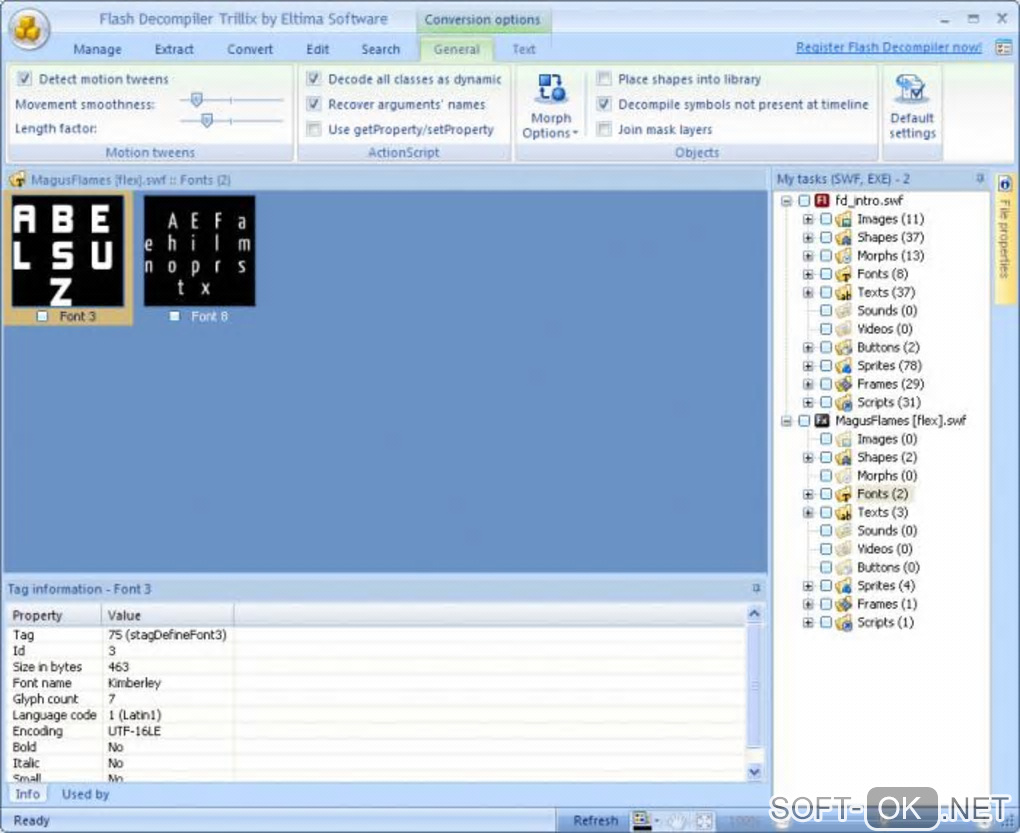
Task: Expand the Sprites (78) node
Action: tap(808, 365)
